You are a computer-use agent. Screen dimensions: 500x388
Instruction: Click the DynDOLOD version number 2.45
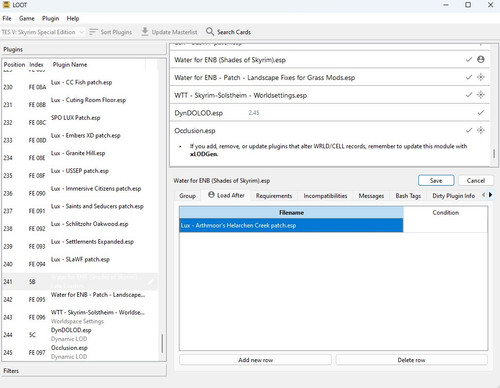(x=254, y=113)
